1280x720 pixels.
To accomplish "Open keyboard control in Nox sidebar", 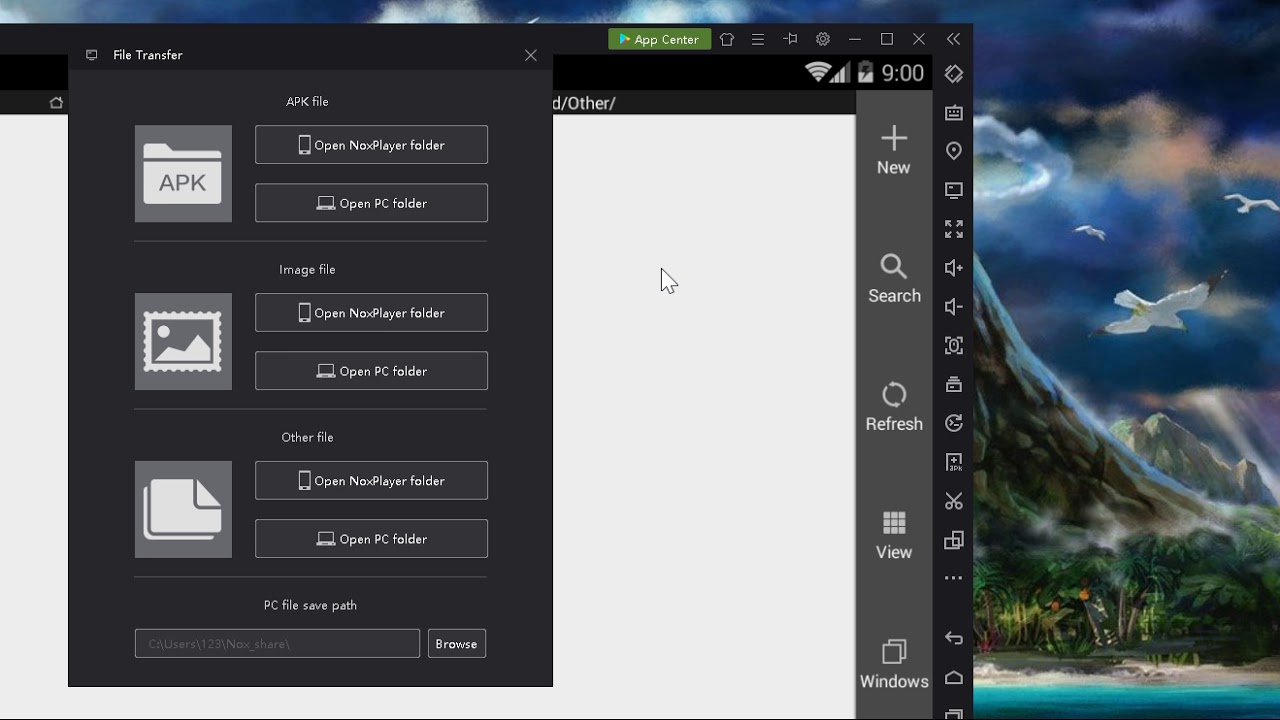I will click(954, 113).
